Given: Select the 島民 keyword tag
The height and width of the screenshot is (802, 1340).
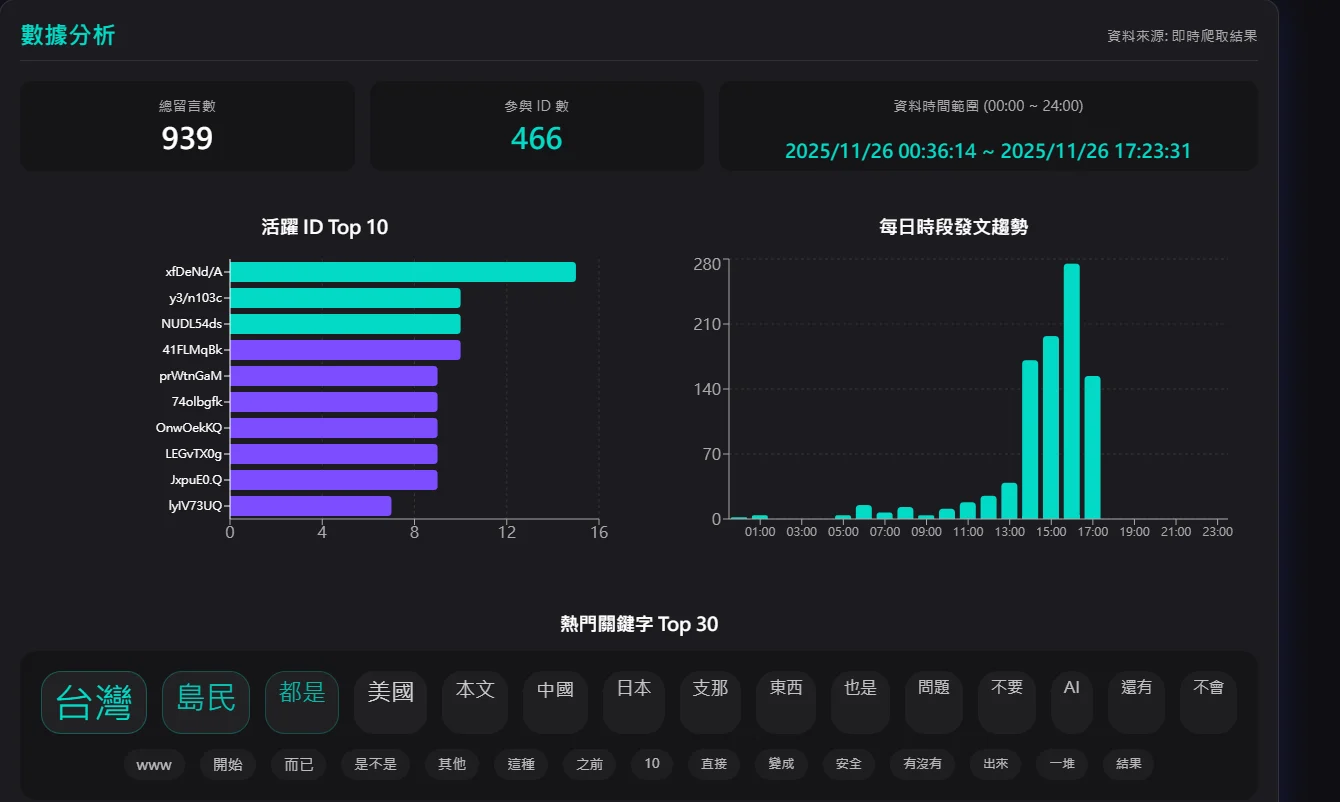Looking at the screenshot, I should click(x=206, y=702).
